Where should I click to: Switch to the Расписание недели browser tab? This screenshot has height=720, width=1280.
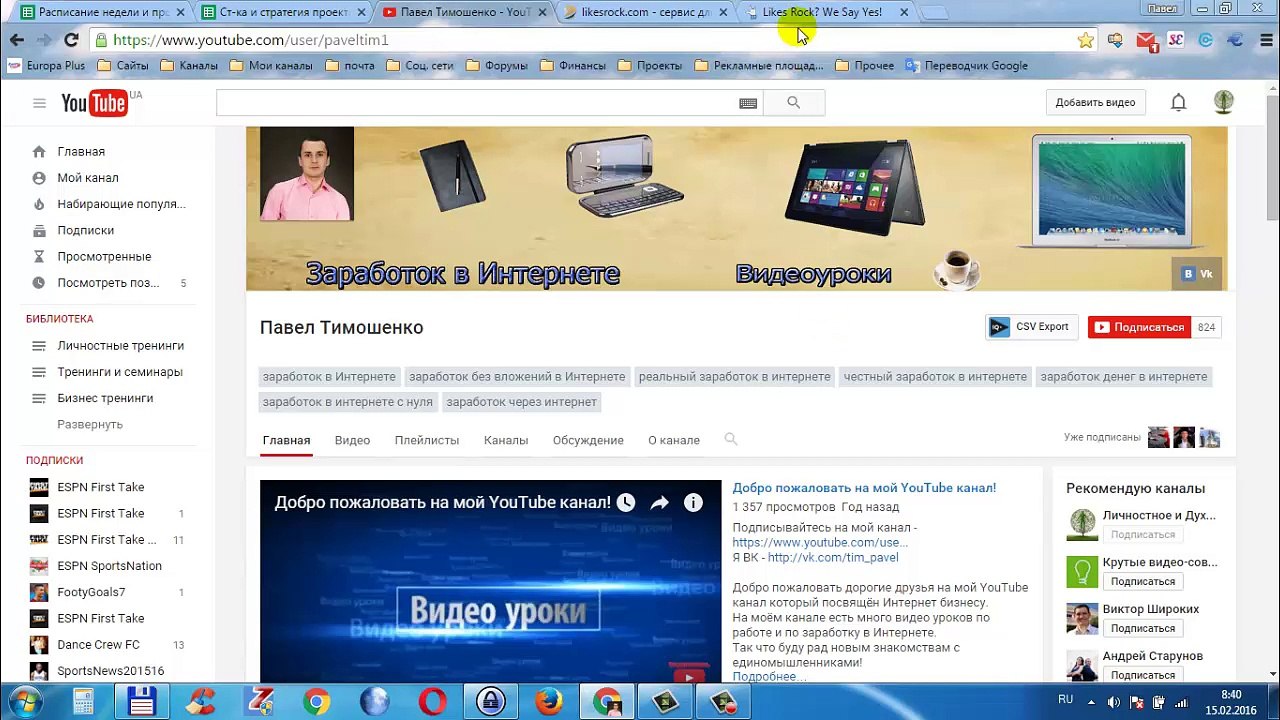[101, 12]
